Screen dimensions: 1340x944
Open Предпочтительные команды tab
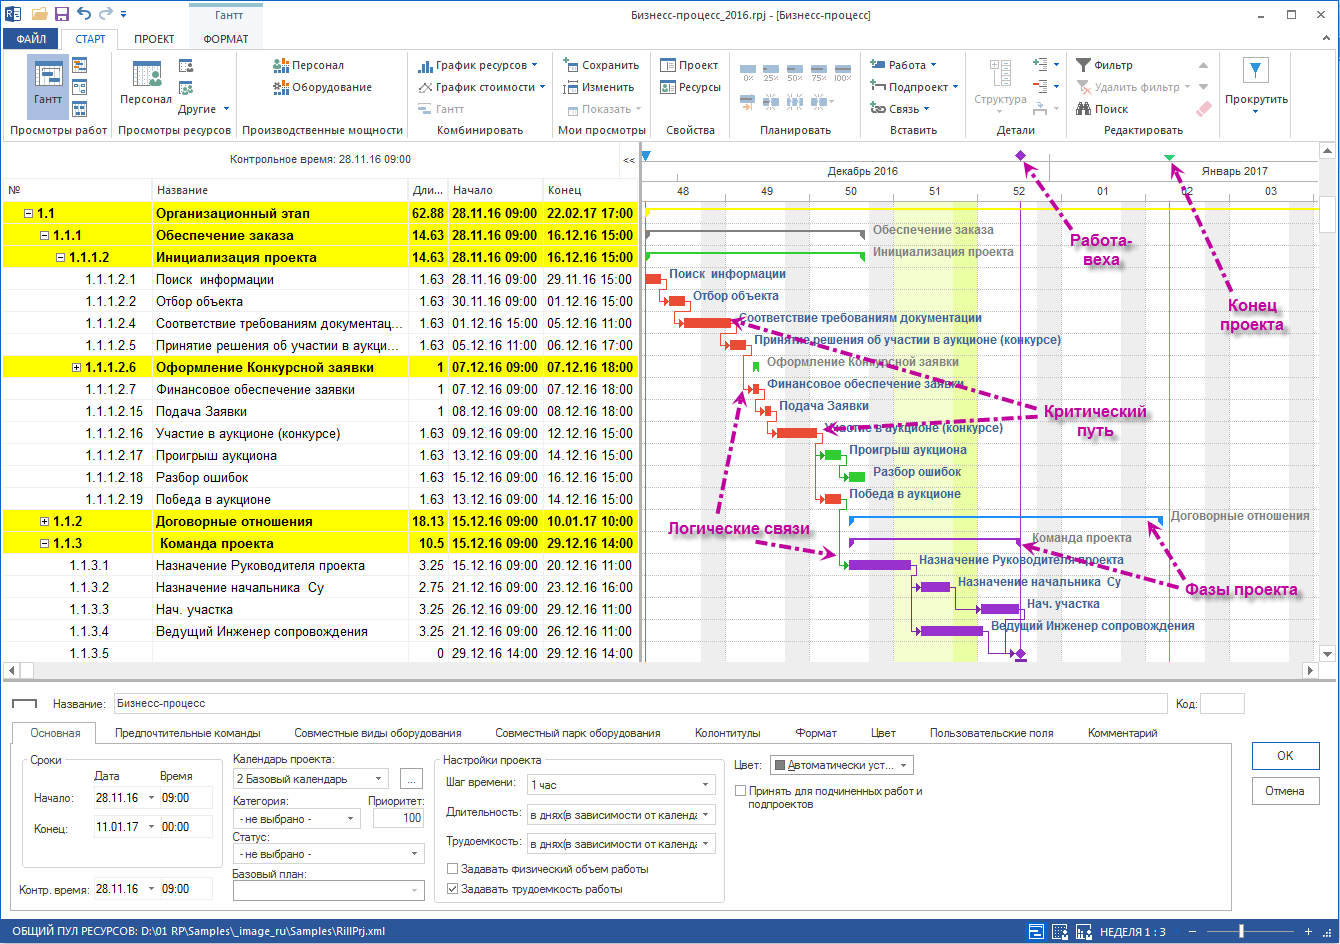click(187, 733)
